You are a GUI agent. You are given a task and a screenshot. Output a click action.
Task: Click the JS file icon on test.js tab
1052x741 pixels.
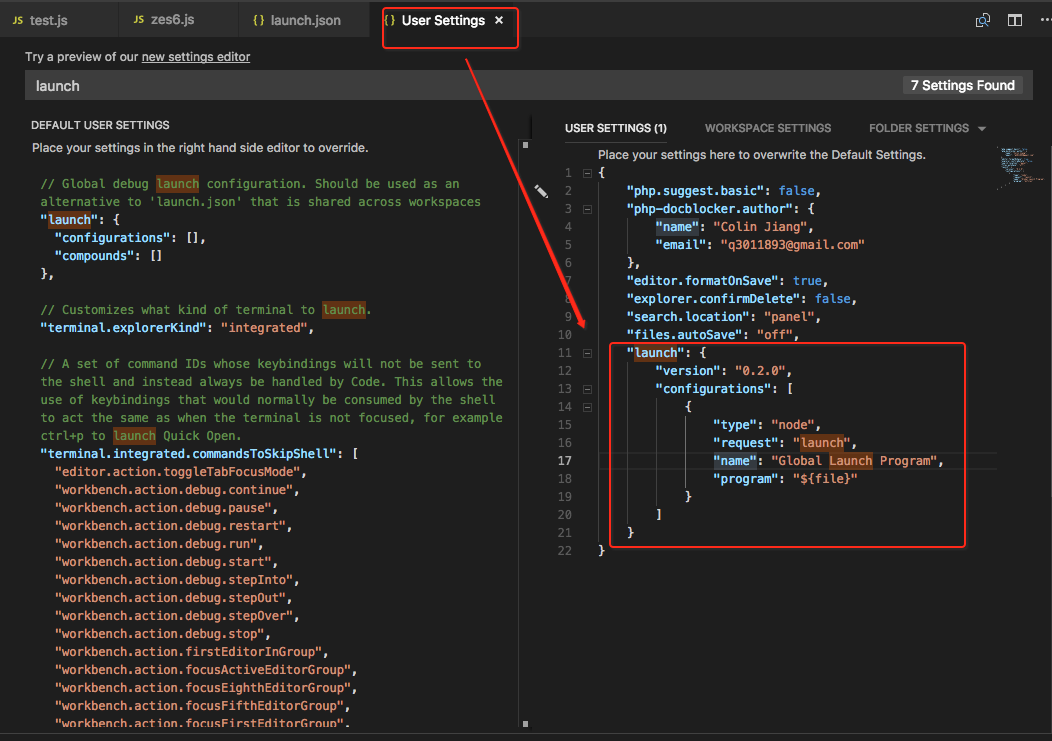17,21
